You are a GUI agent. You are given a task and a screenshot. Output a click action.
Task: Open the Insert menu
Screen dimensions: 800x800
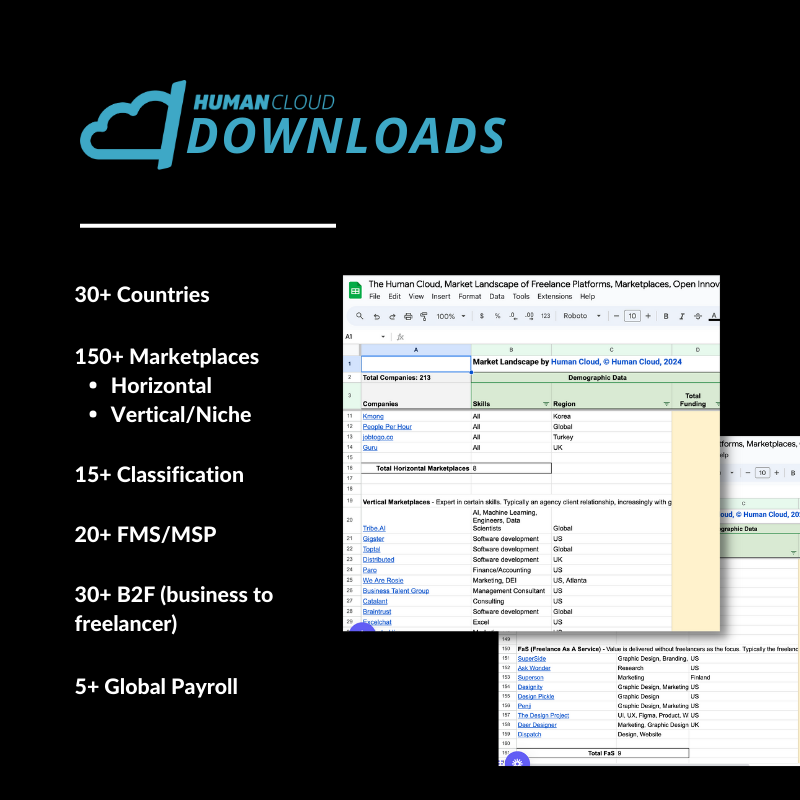(440, 296)
